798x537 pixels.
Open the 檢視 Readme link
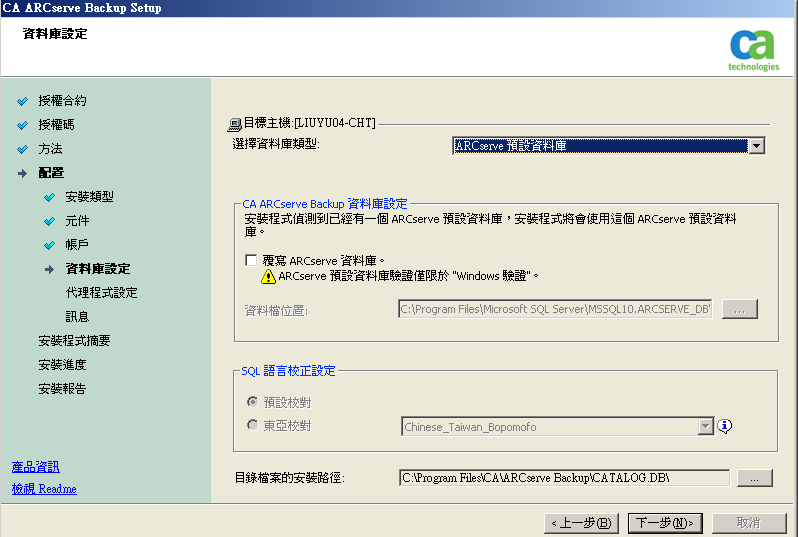[x=44, y=489]
